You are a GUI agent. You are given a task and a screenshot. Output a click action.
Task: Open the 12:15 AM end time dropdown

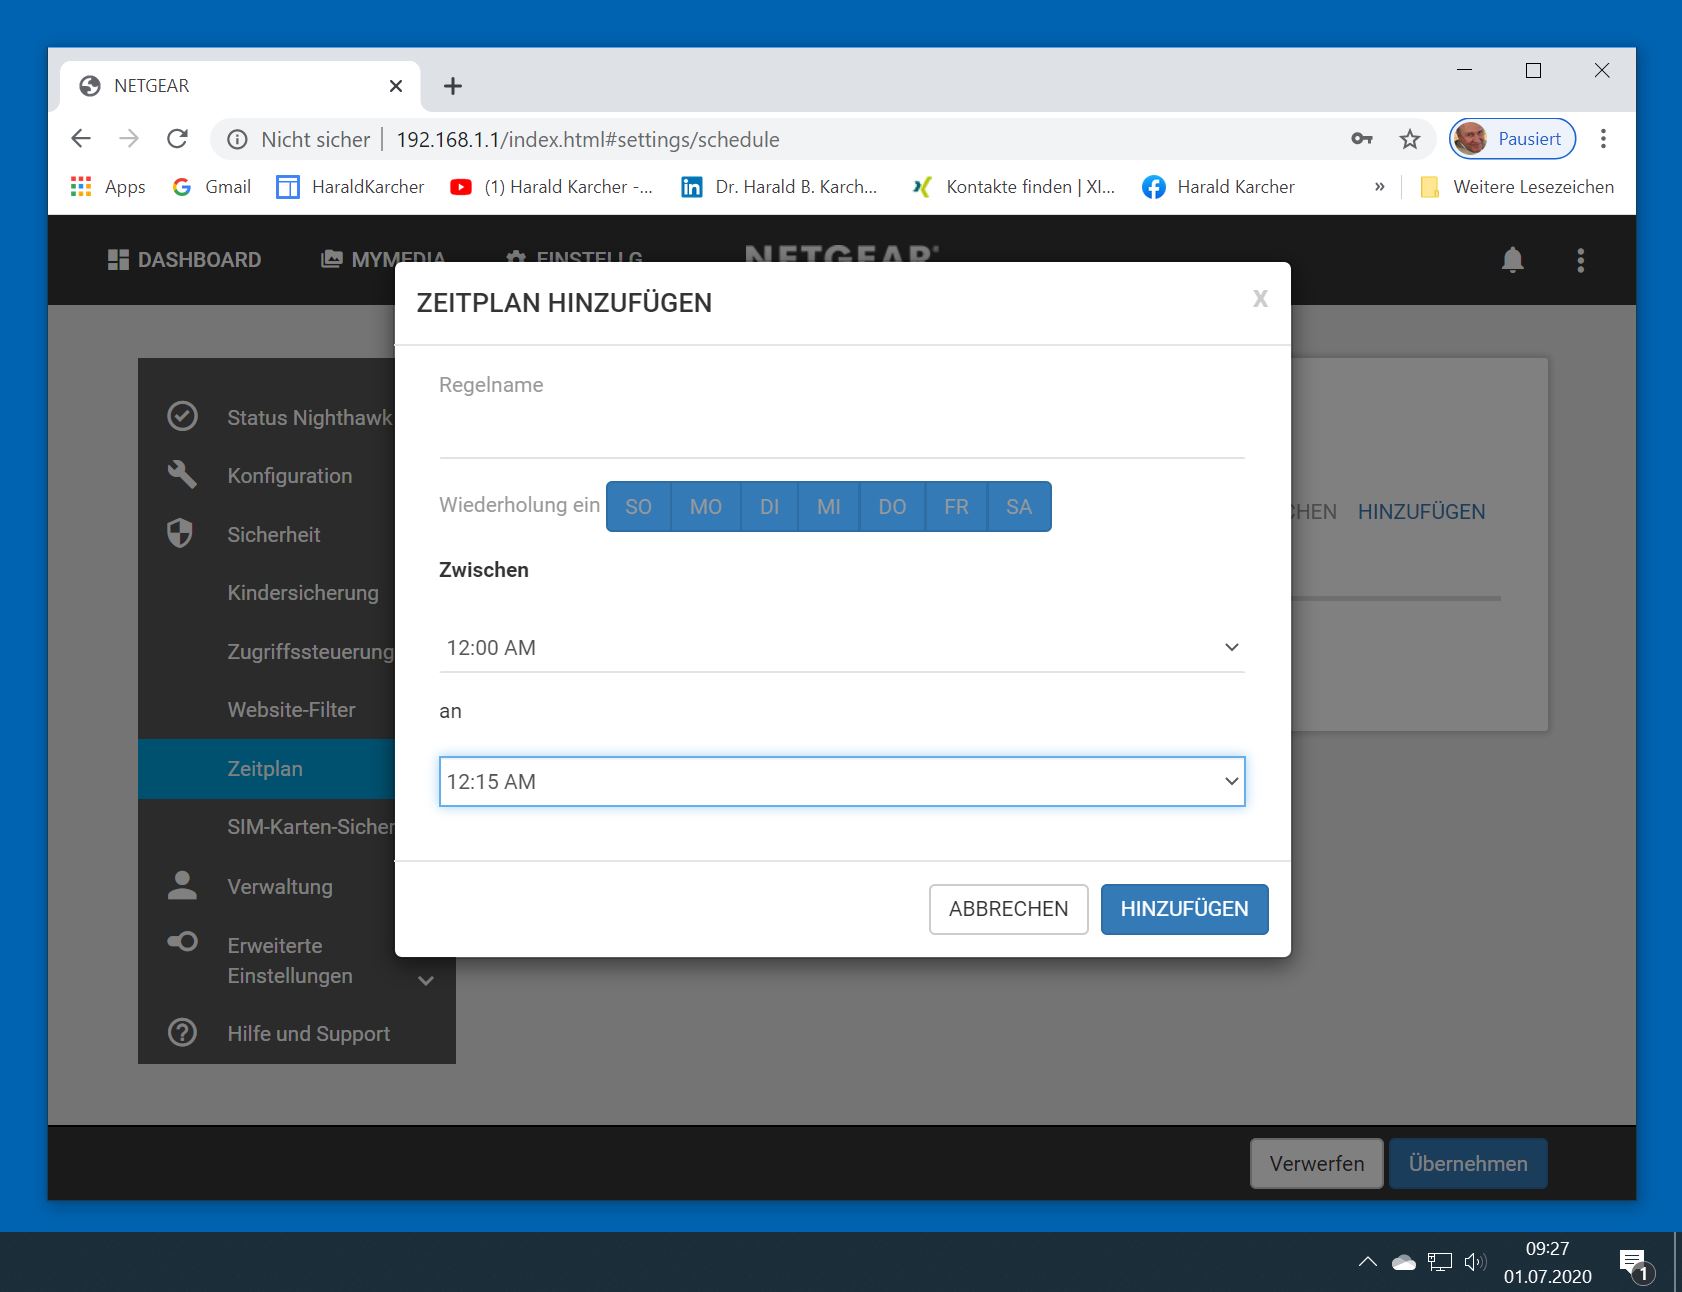point(841,782)
